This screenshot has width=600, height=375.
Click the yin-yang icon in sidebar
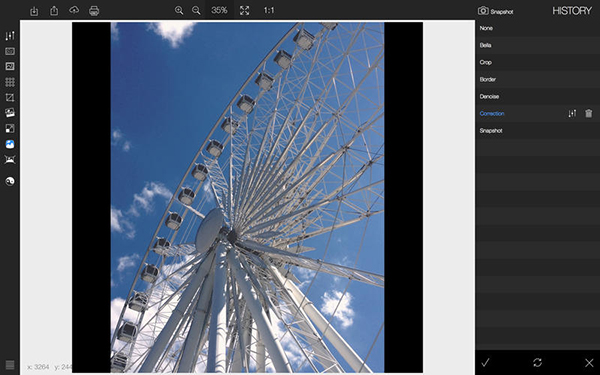pyautogui.click(x=10, y=181)
